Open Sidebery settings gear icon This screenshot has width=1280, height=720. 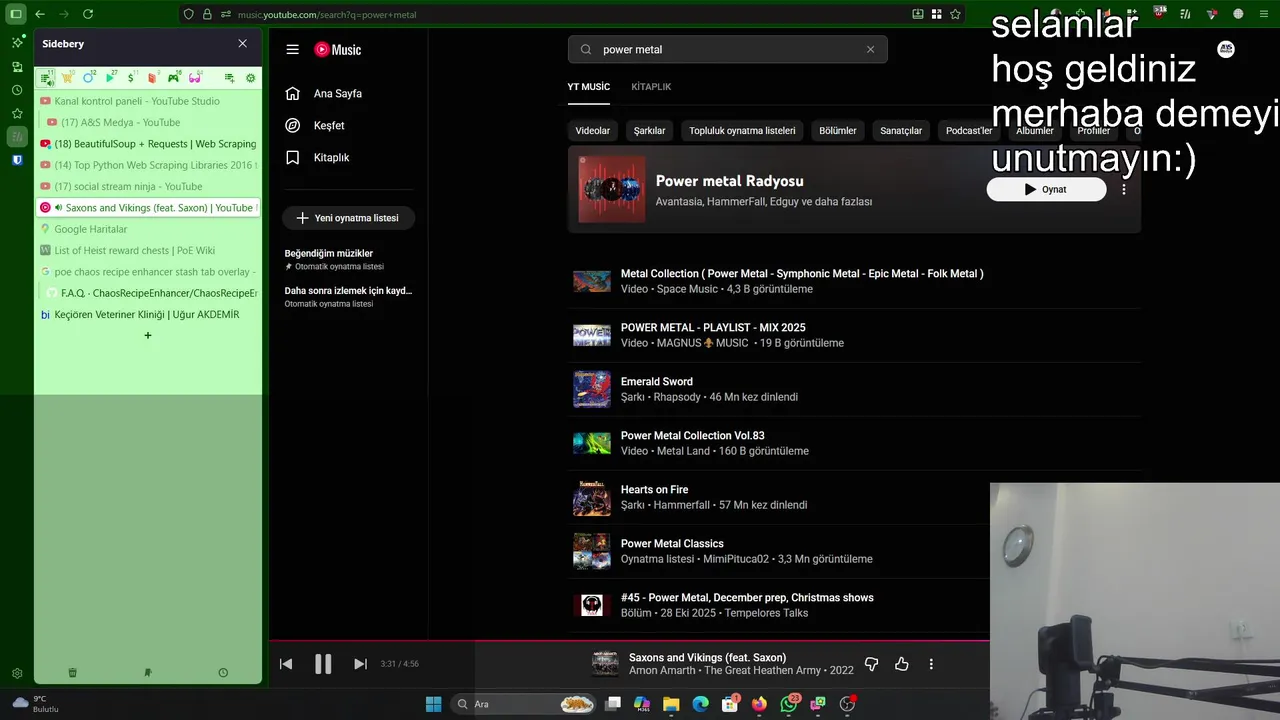[x=250, y=78]
